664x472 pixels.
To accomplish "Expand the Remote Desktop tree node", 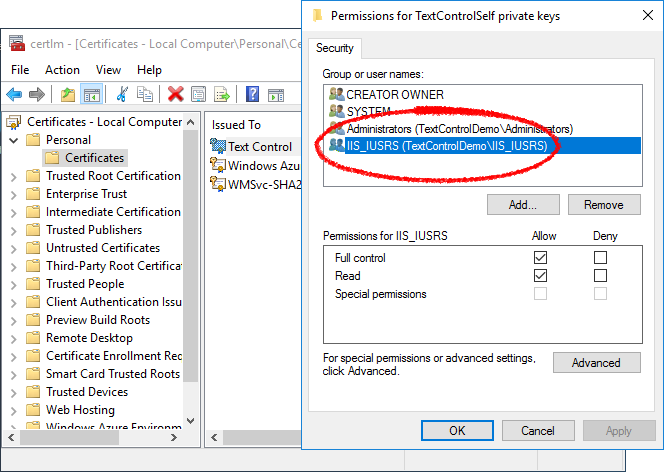I will click(14, 339).
